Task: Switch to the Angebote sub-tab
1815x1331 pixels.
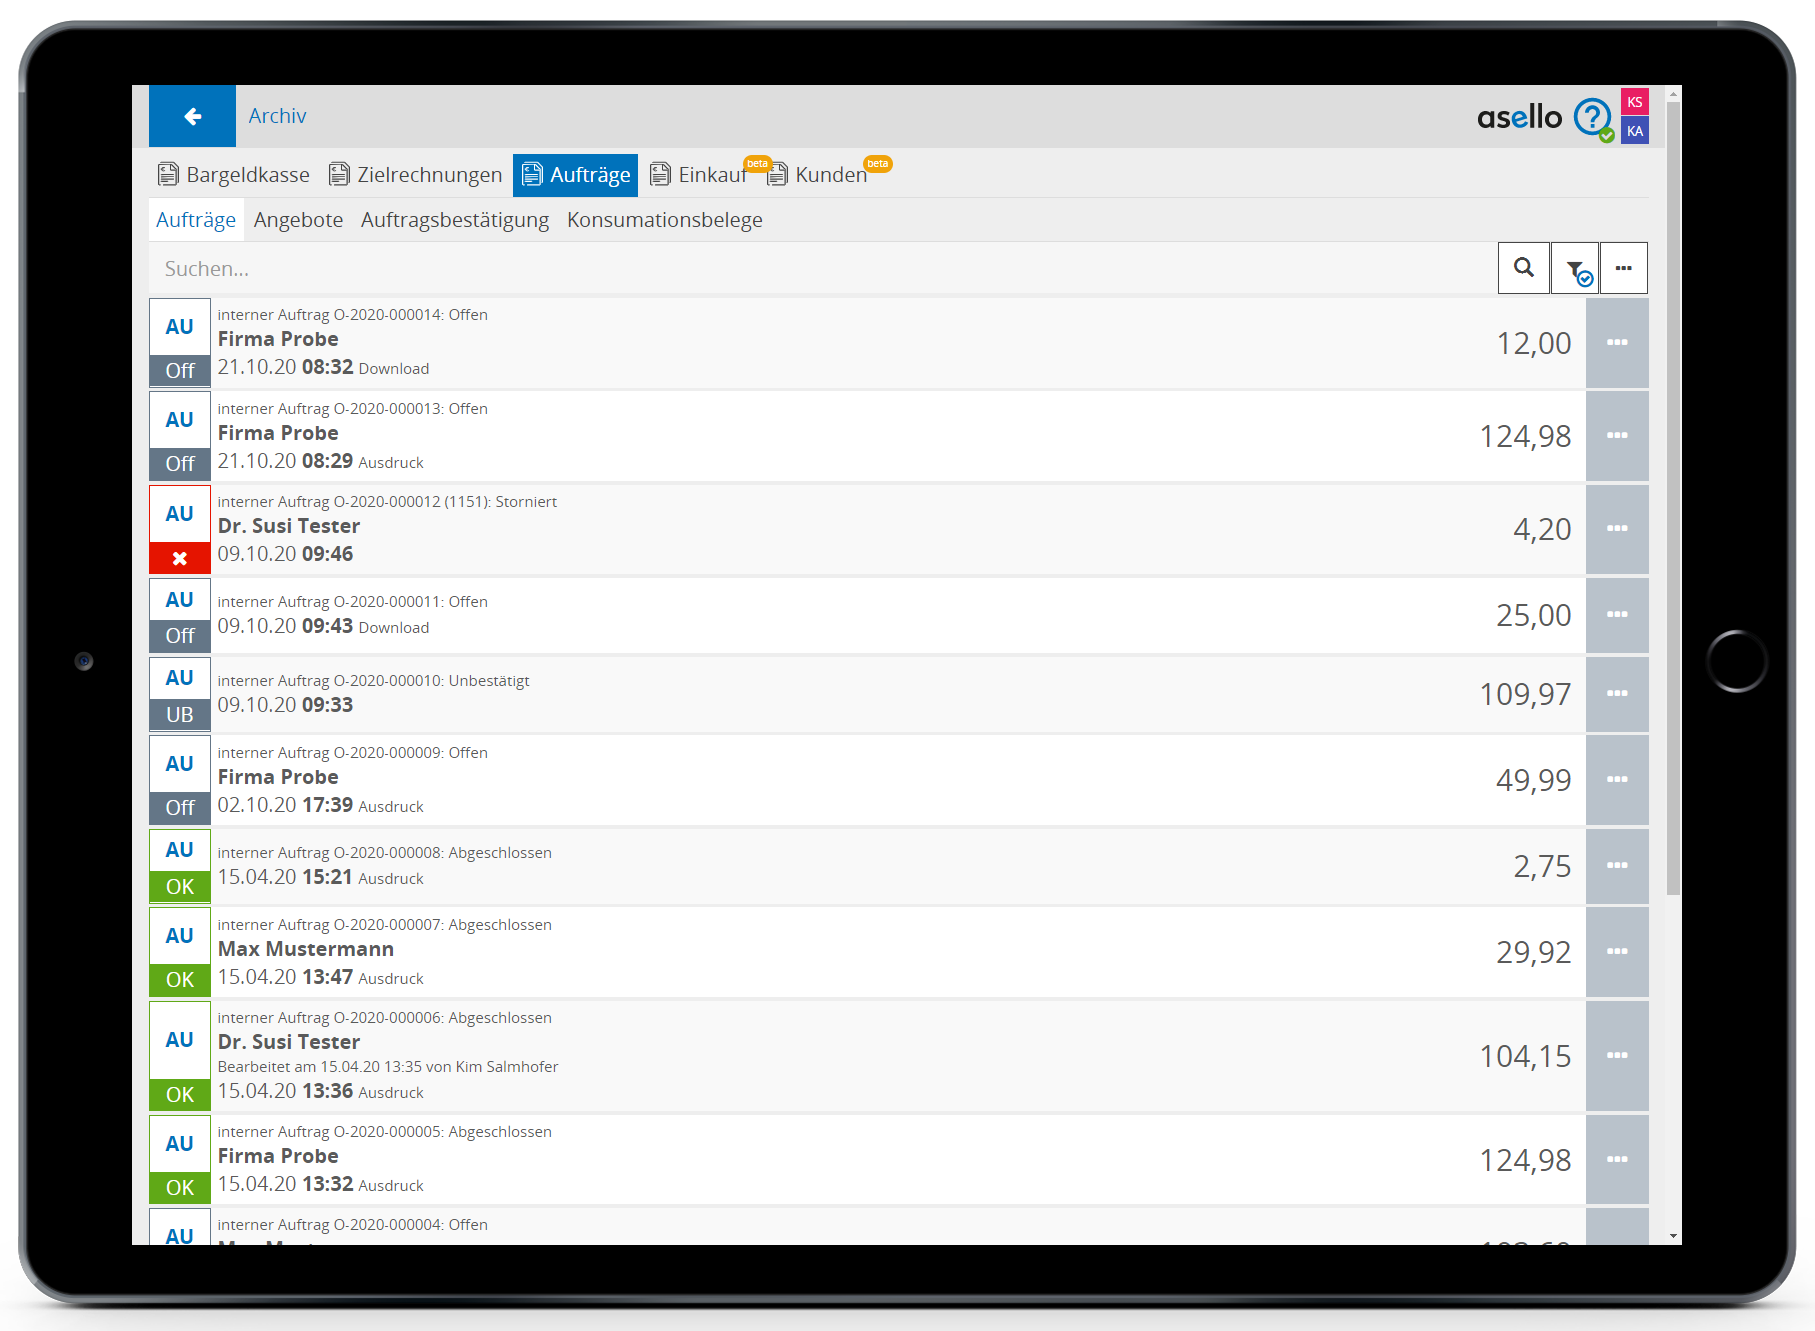Action: 298,220
